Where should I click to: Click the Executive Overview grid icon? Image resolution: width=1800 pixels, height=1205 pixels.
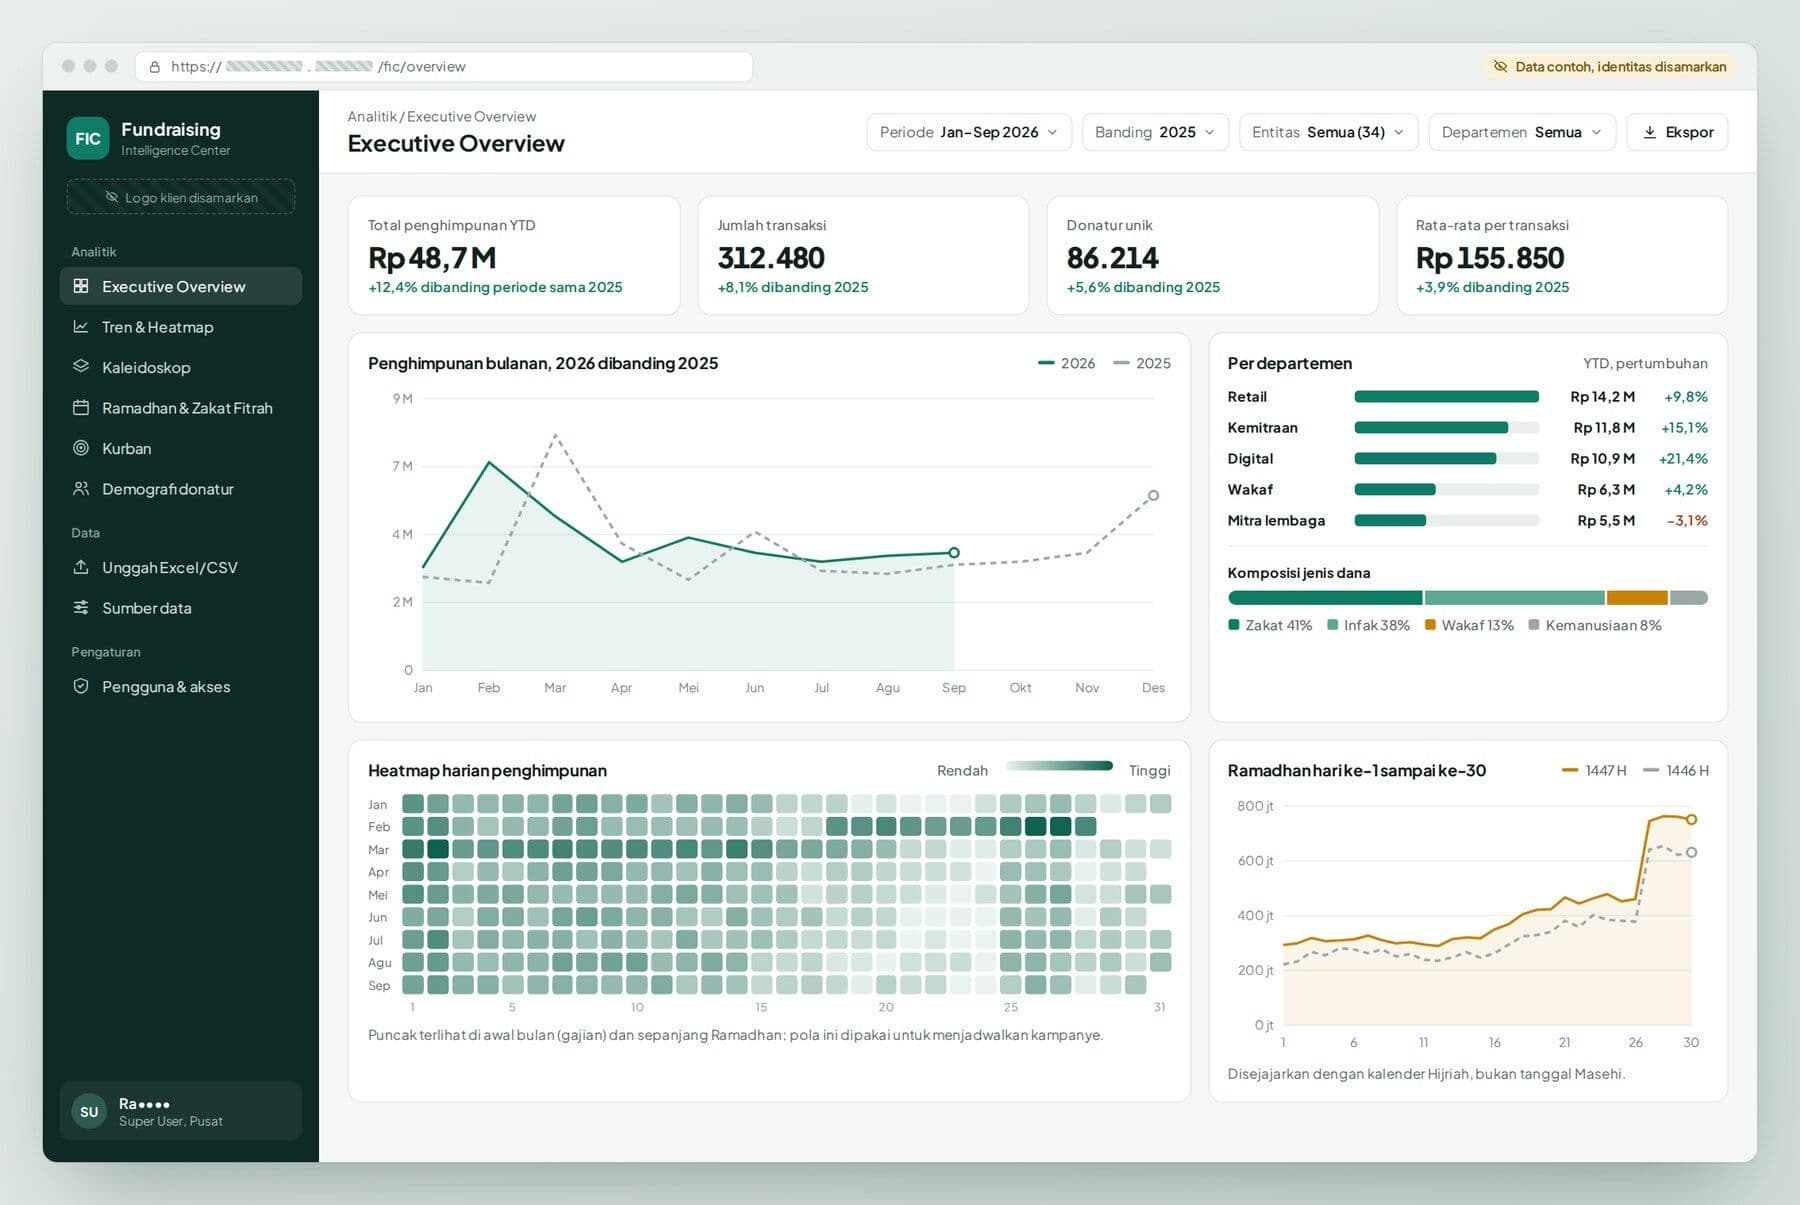click(x=81, y=286)
